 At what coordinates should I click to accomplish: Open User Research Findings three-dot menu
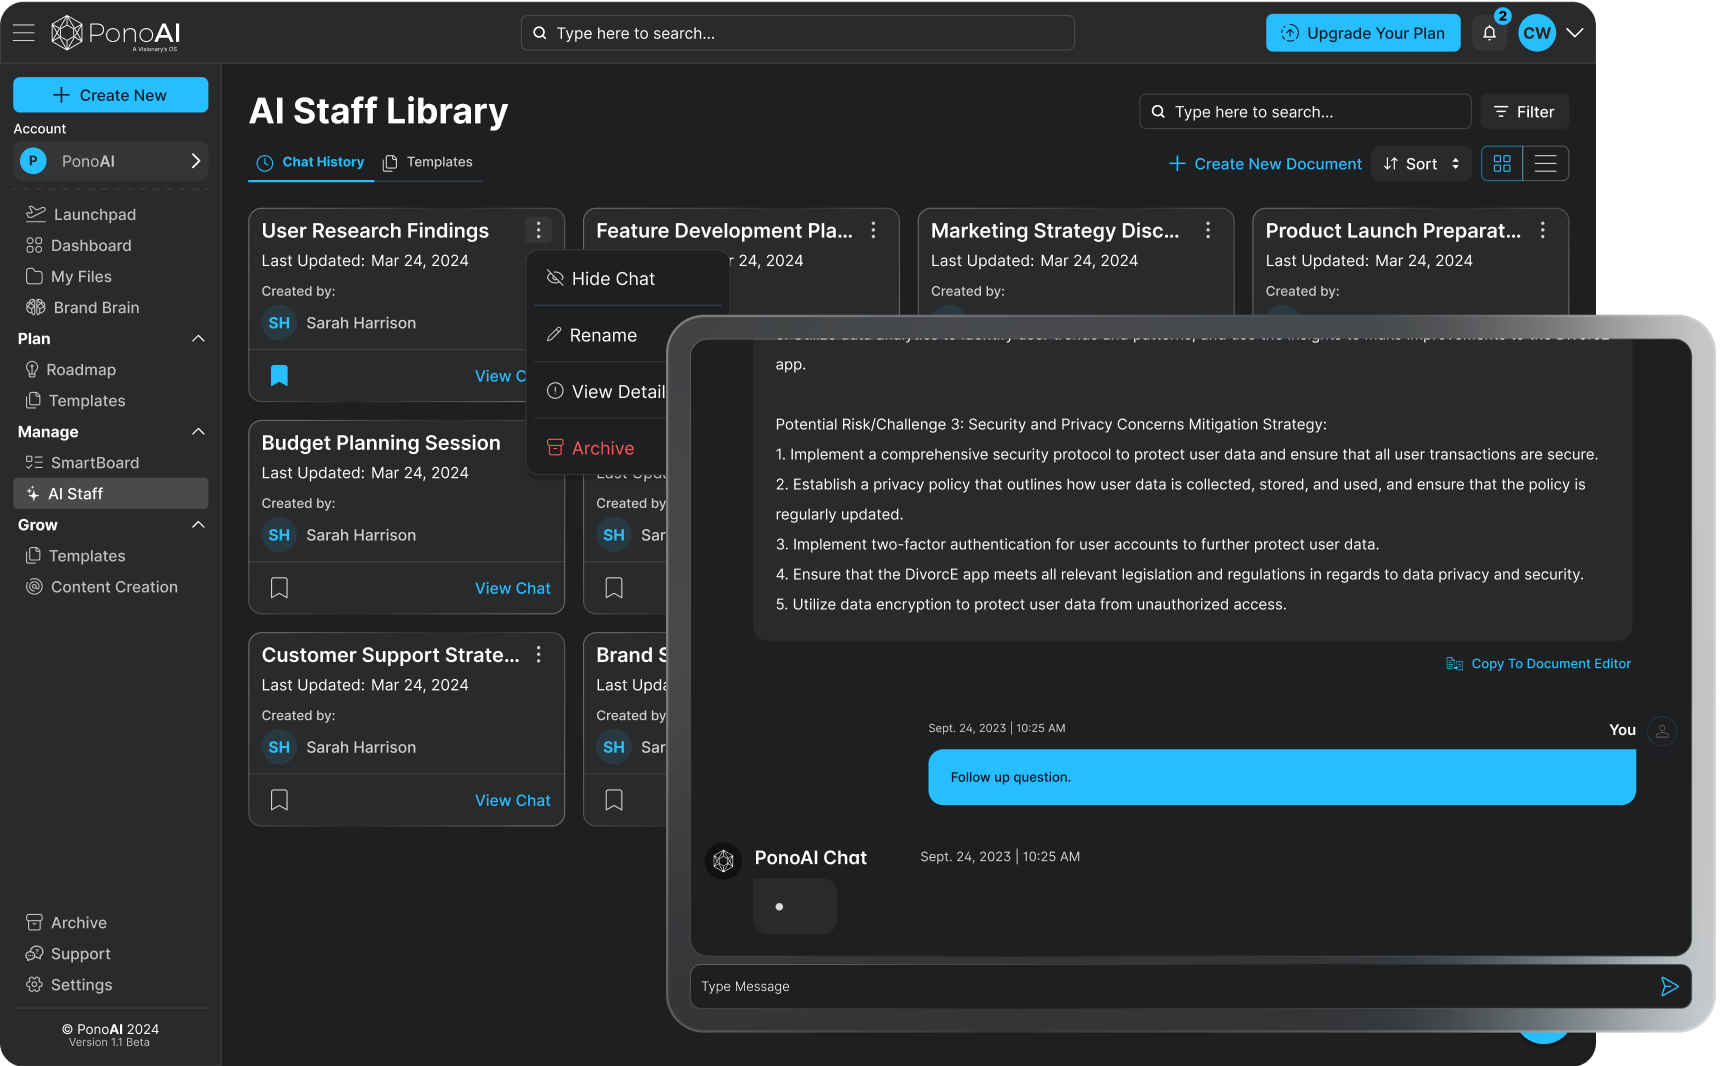538,230
